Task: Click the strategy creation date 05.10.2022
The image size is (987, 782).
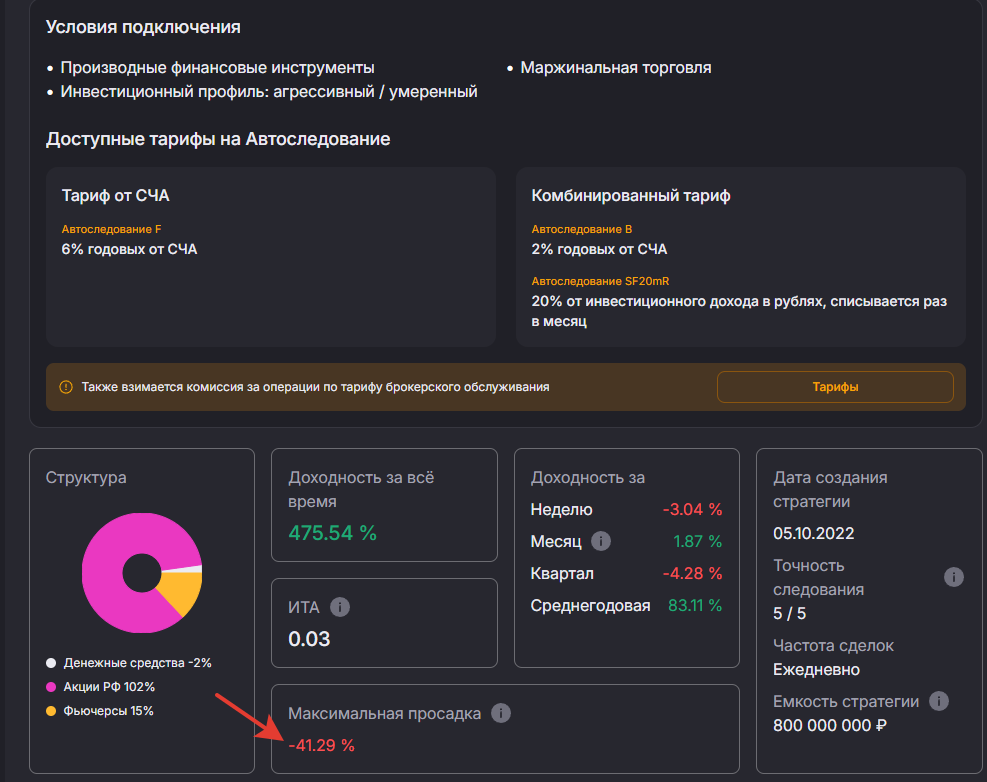Action: point(813,533)
